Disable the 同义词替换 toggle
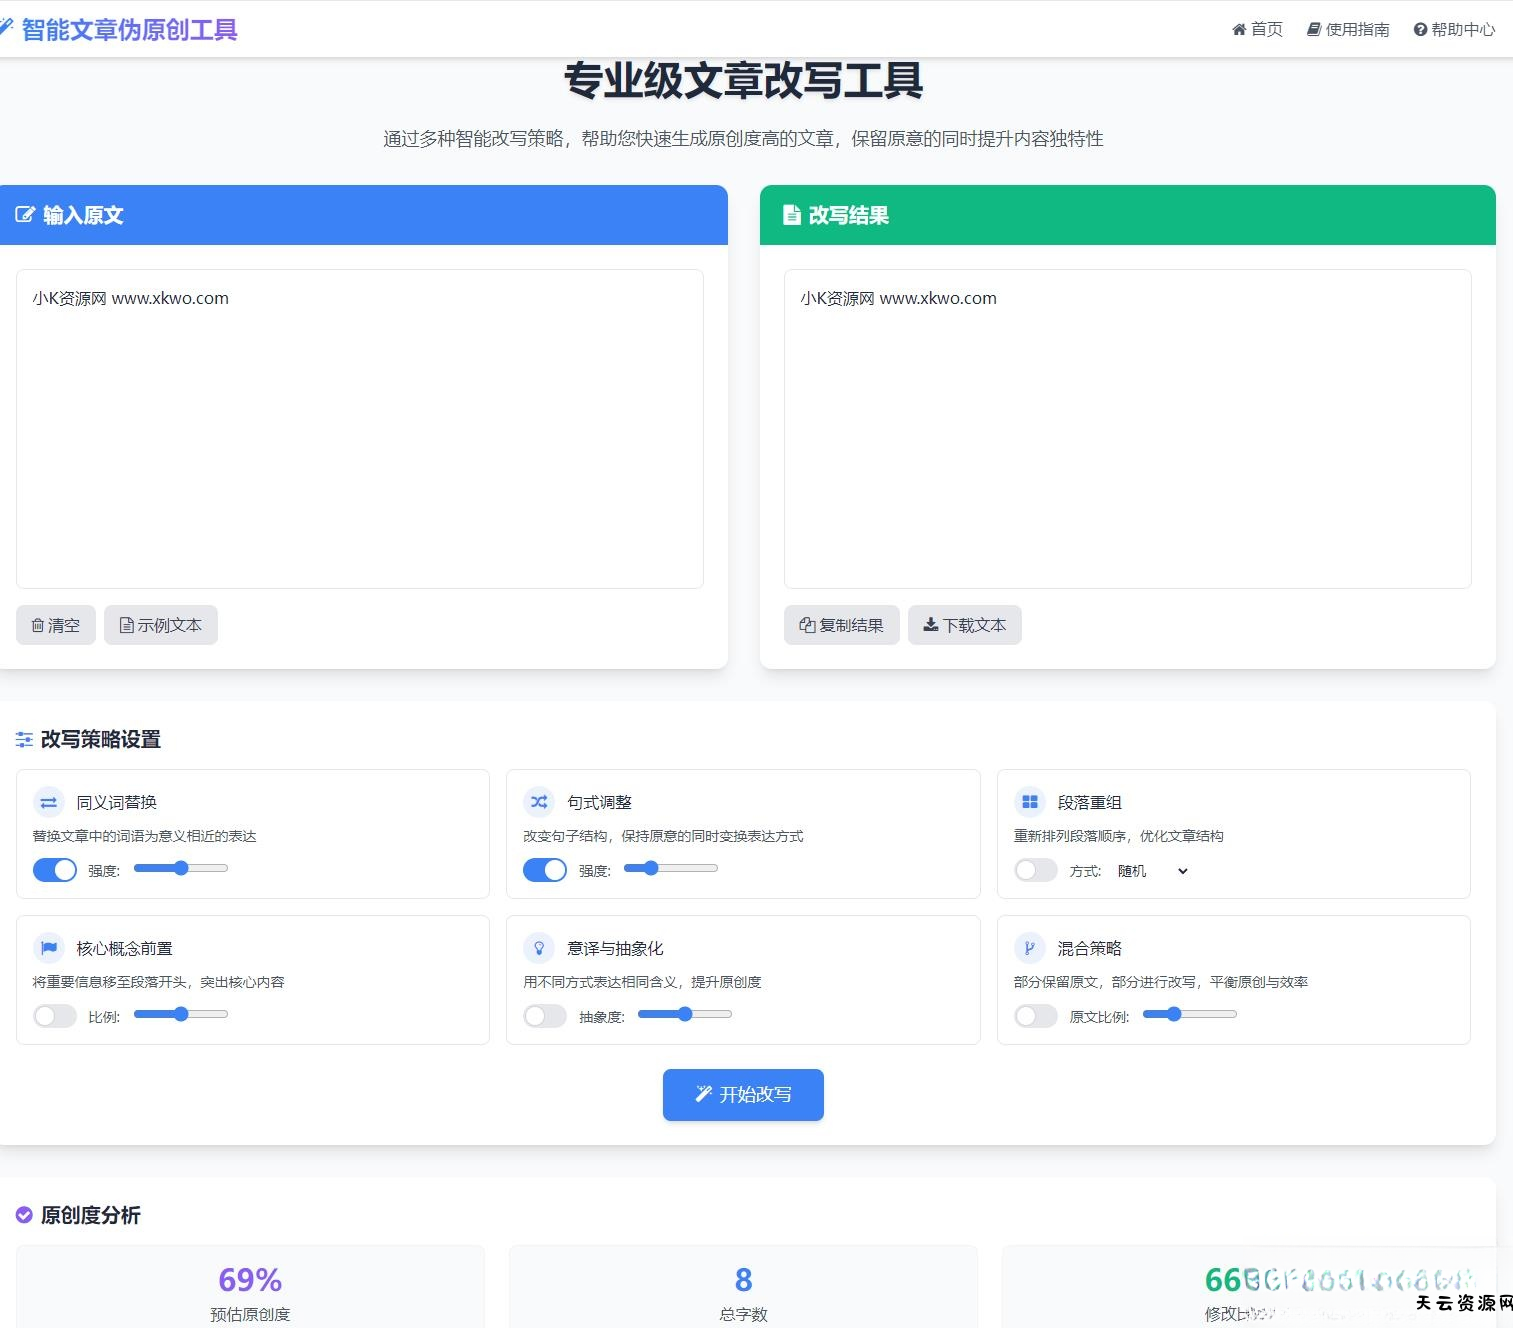This screenshot has width=1513, height=1328. tap(55, 869)
